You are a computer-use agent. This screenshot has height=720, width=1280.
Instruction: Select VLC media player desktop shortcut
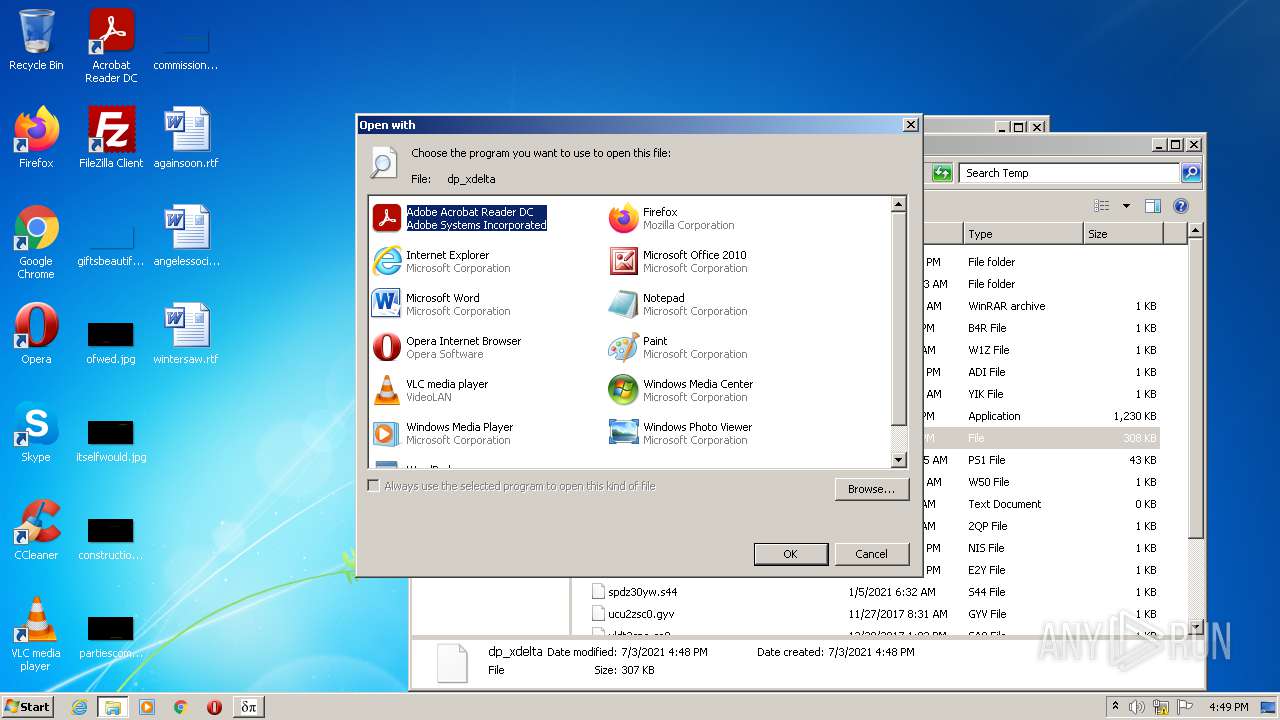point(36,634)
